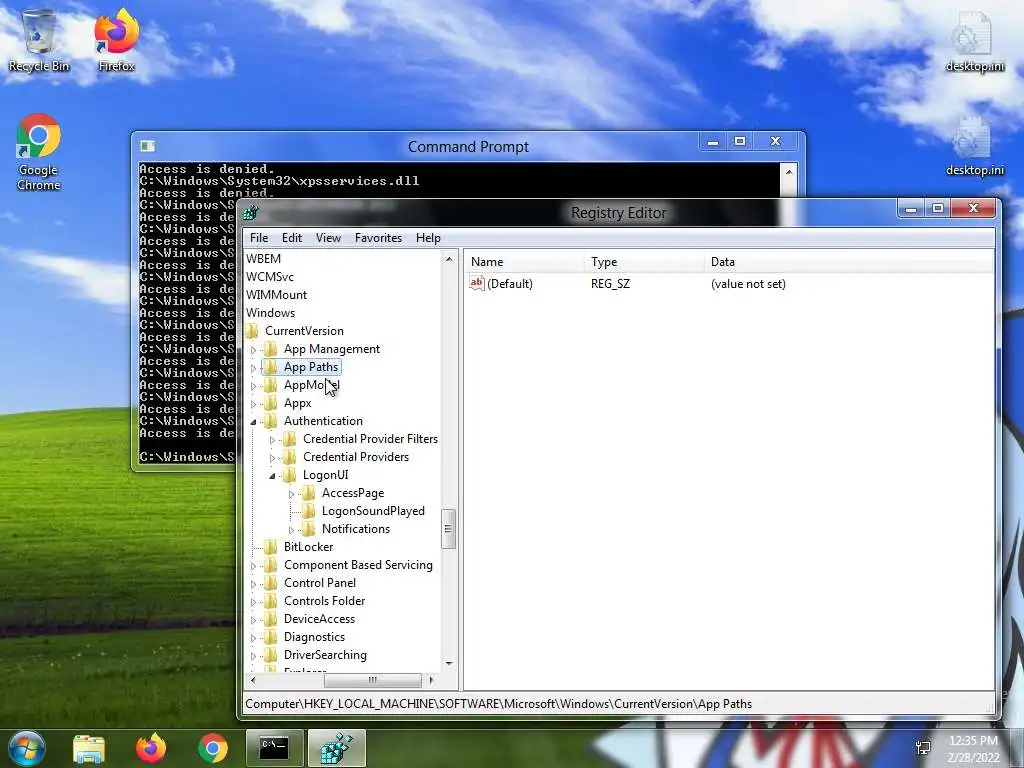The height and width of the screenshot is (768, 1024).
Task: Switch to Command Prompt taskbar button
Action: (274, 748)
